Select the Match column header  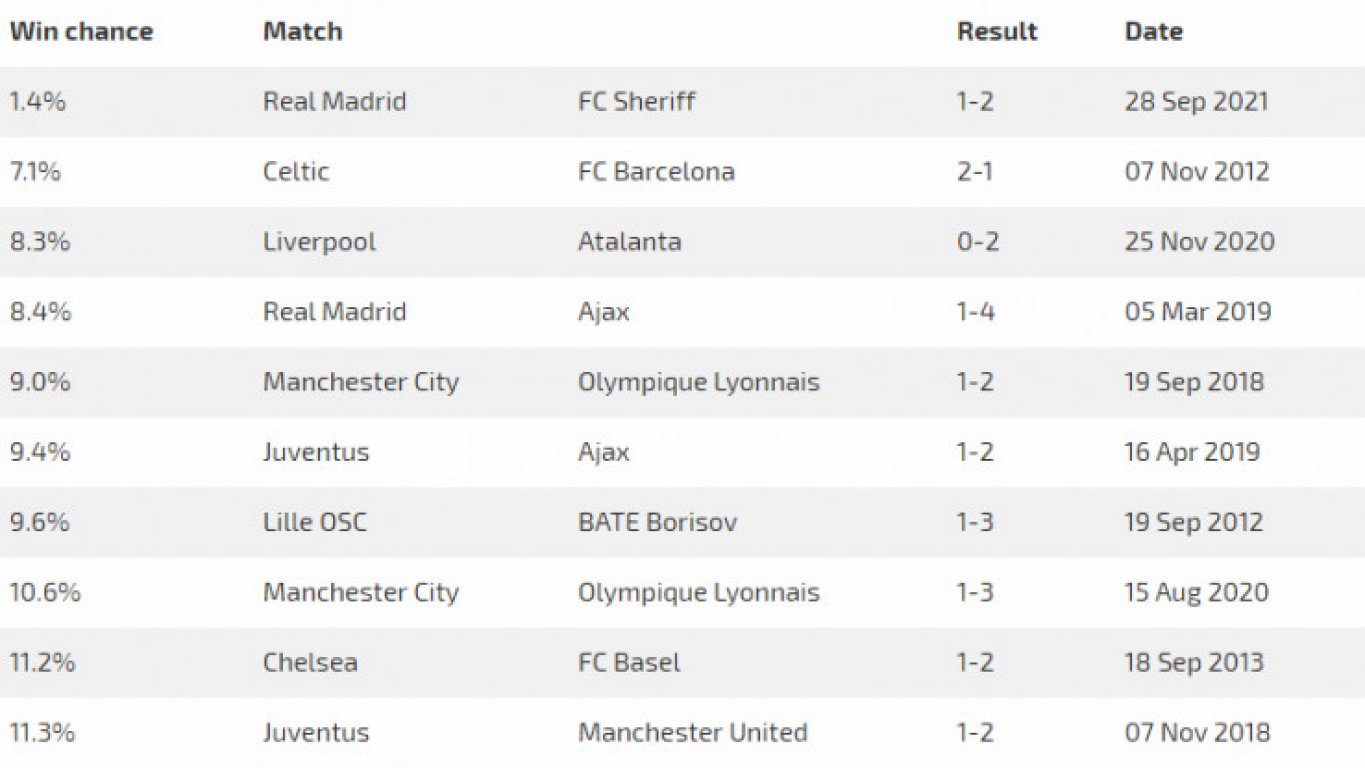coord(303,32)
